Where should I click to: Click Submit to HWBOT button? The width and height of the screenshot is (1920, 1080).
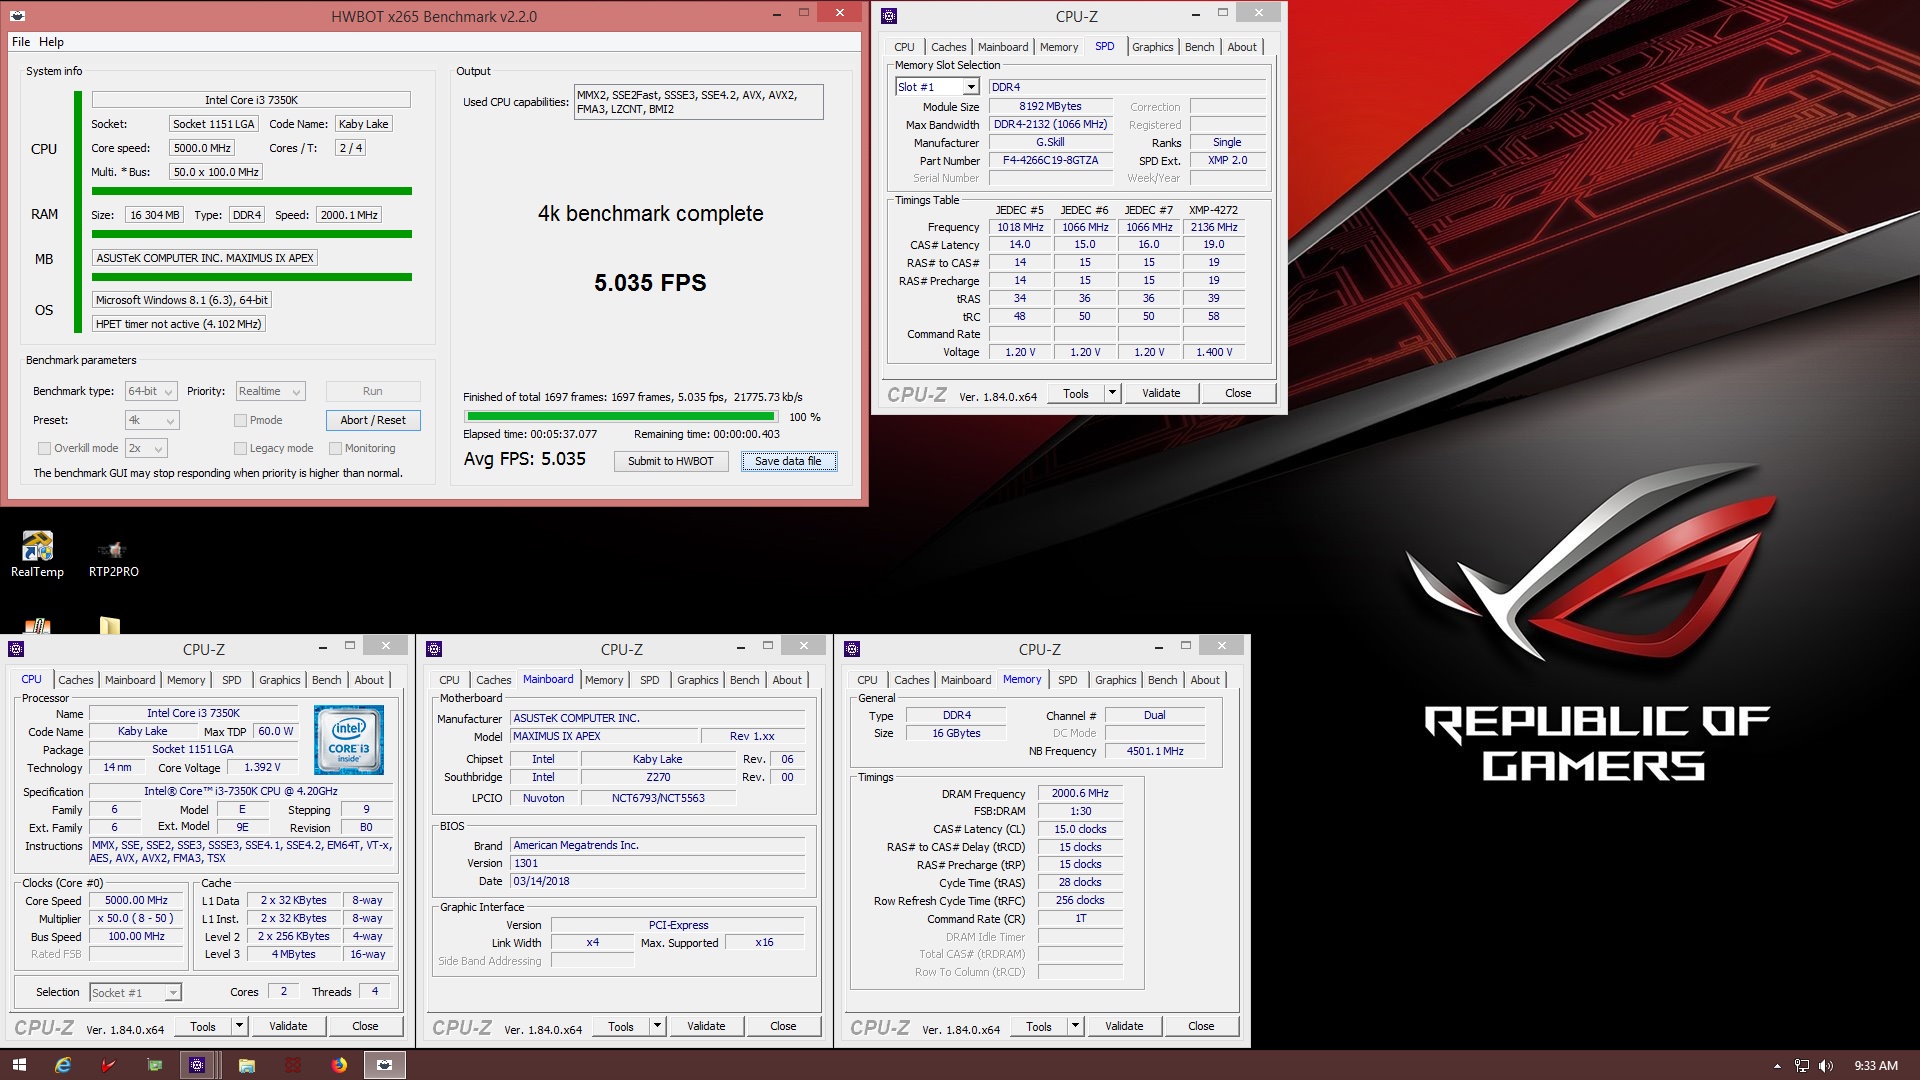[x=671, y=461]
